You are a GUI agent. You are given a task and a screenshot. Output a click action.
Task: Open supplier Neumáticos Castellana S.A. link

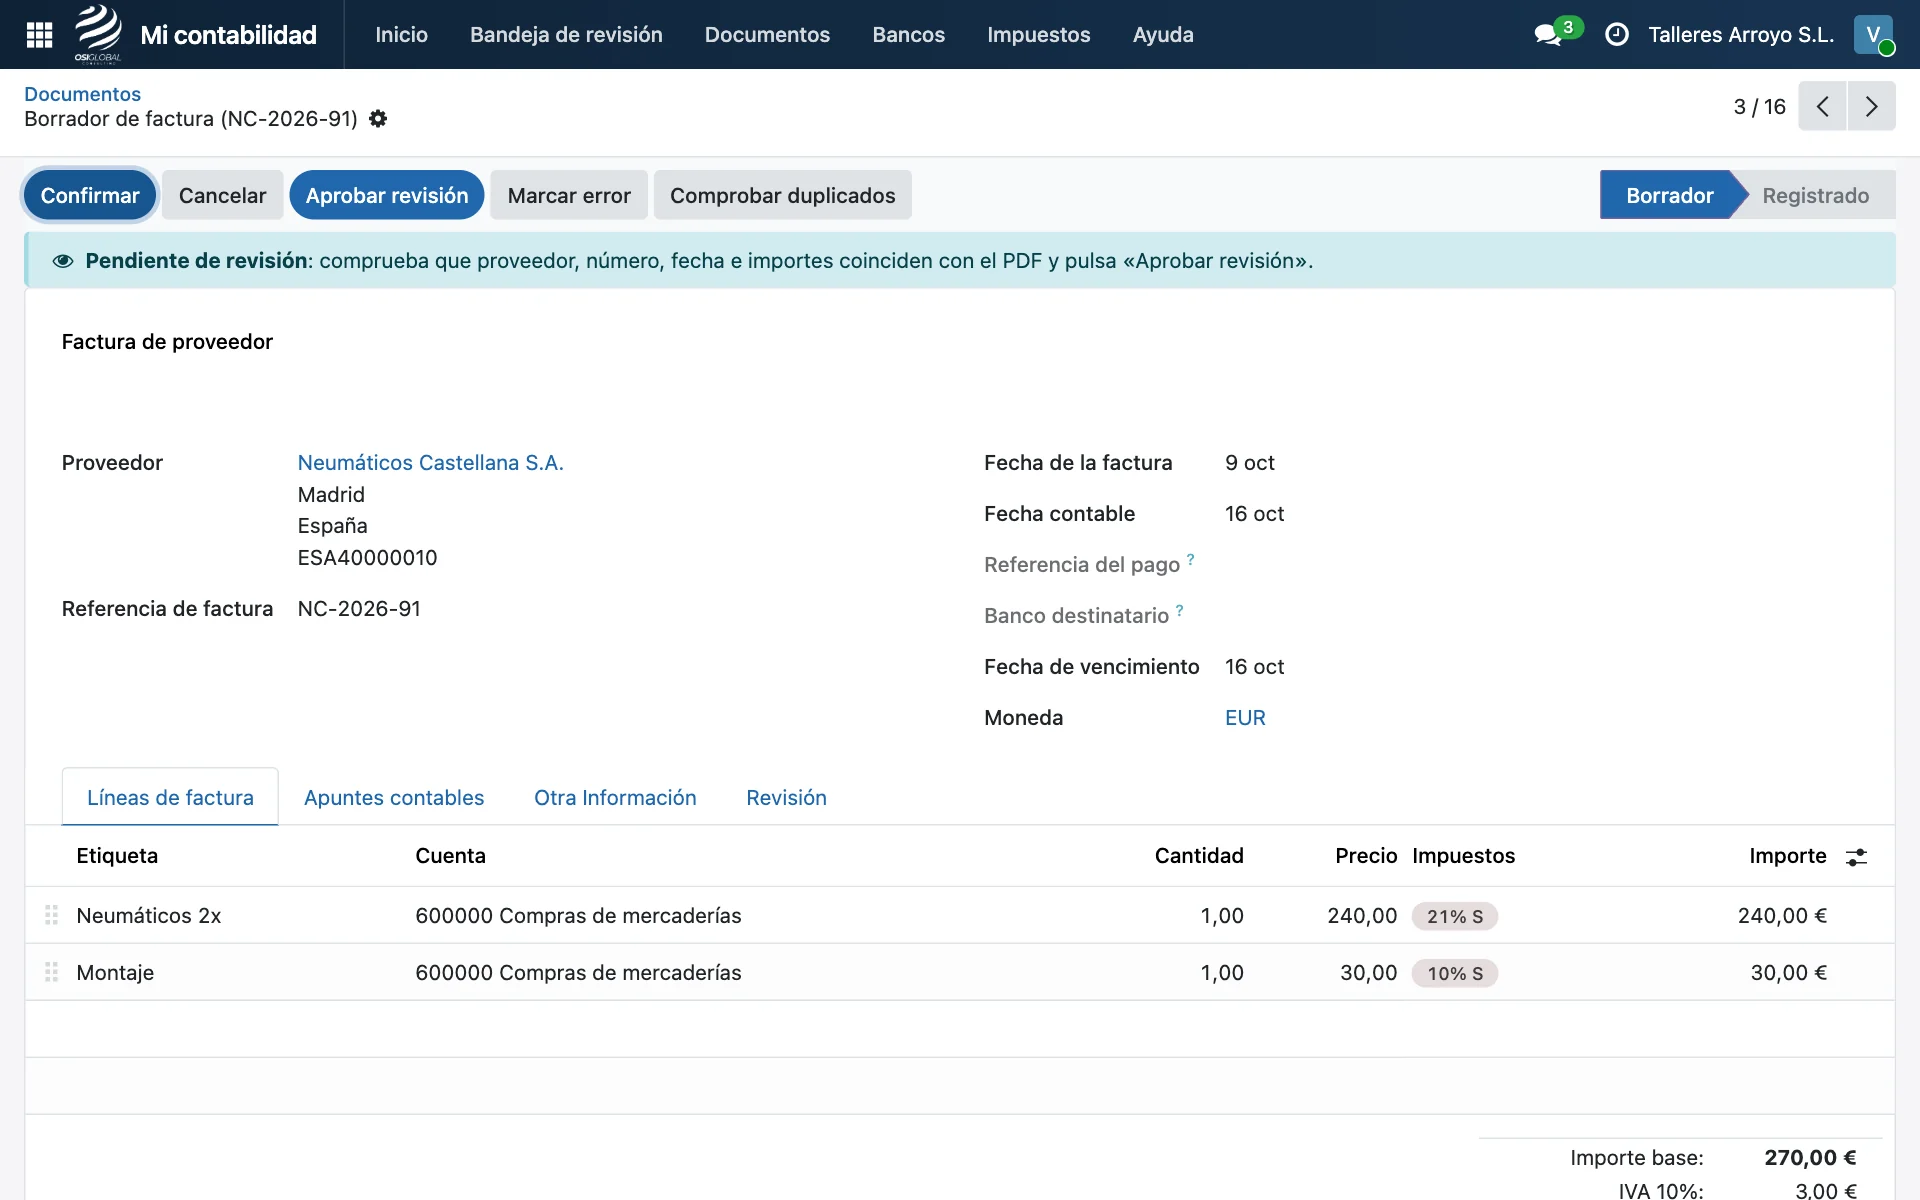[431, 462]
